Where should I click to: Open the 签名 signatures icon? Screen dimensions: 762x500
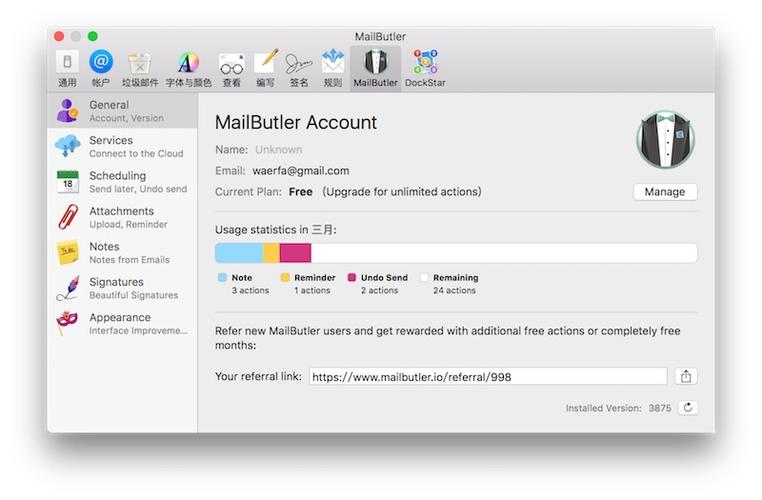coord(298,63)
